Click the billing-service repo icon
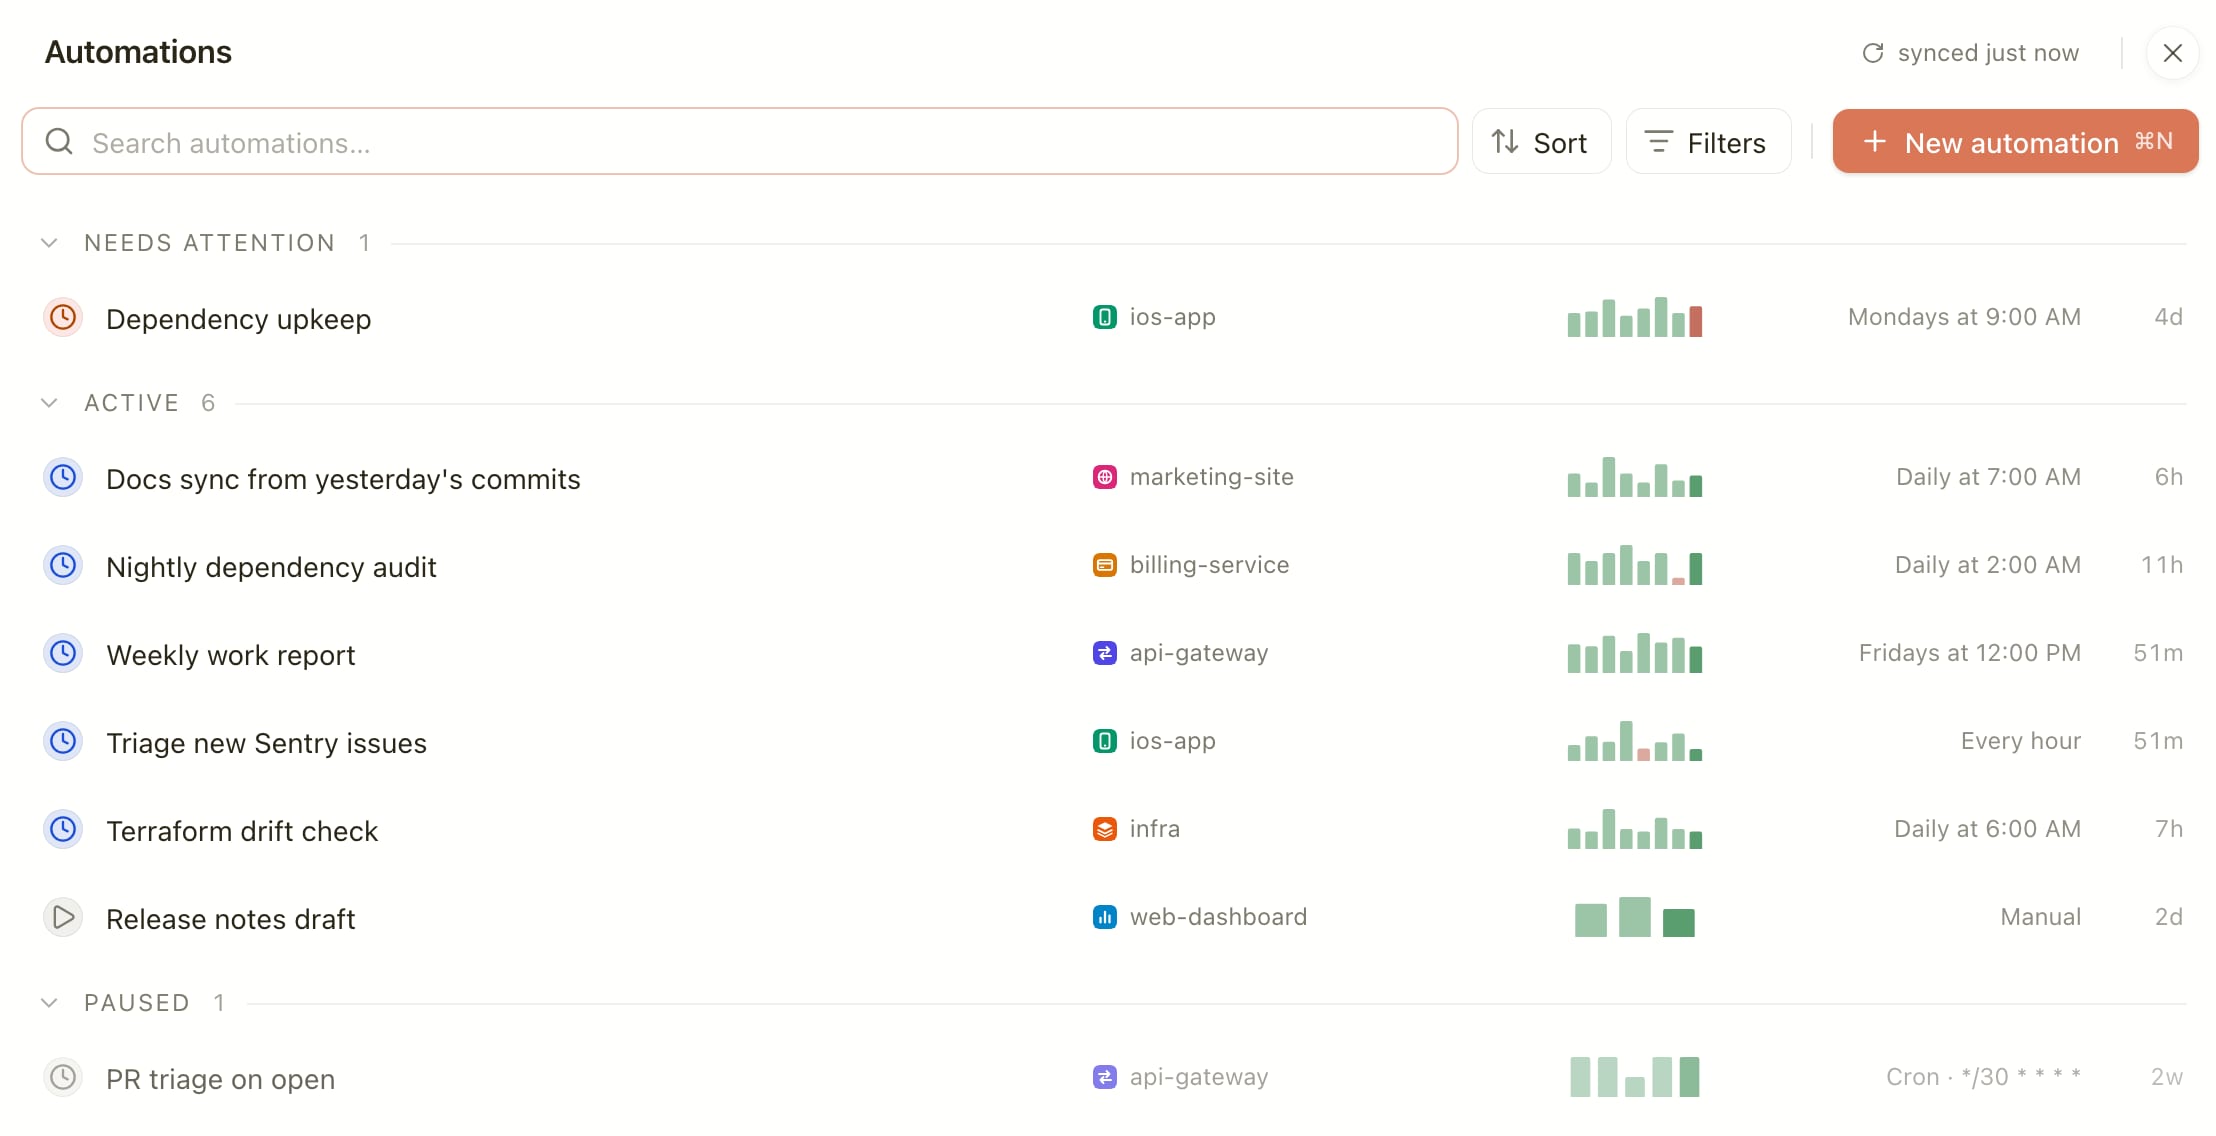 click(x=1104, y=566)
